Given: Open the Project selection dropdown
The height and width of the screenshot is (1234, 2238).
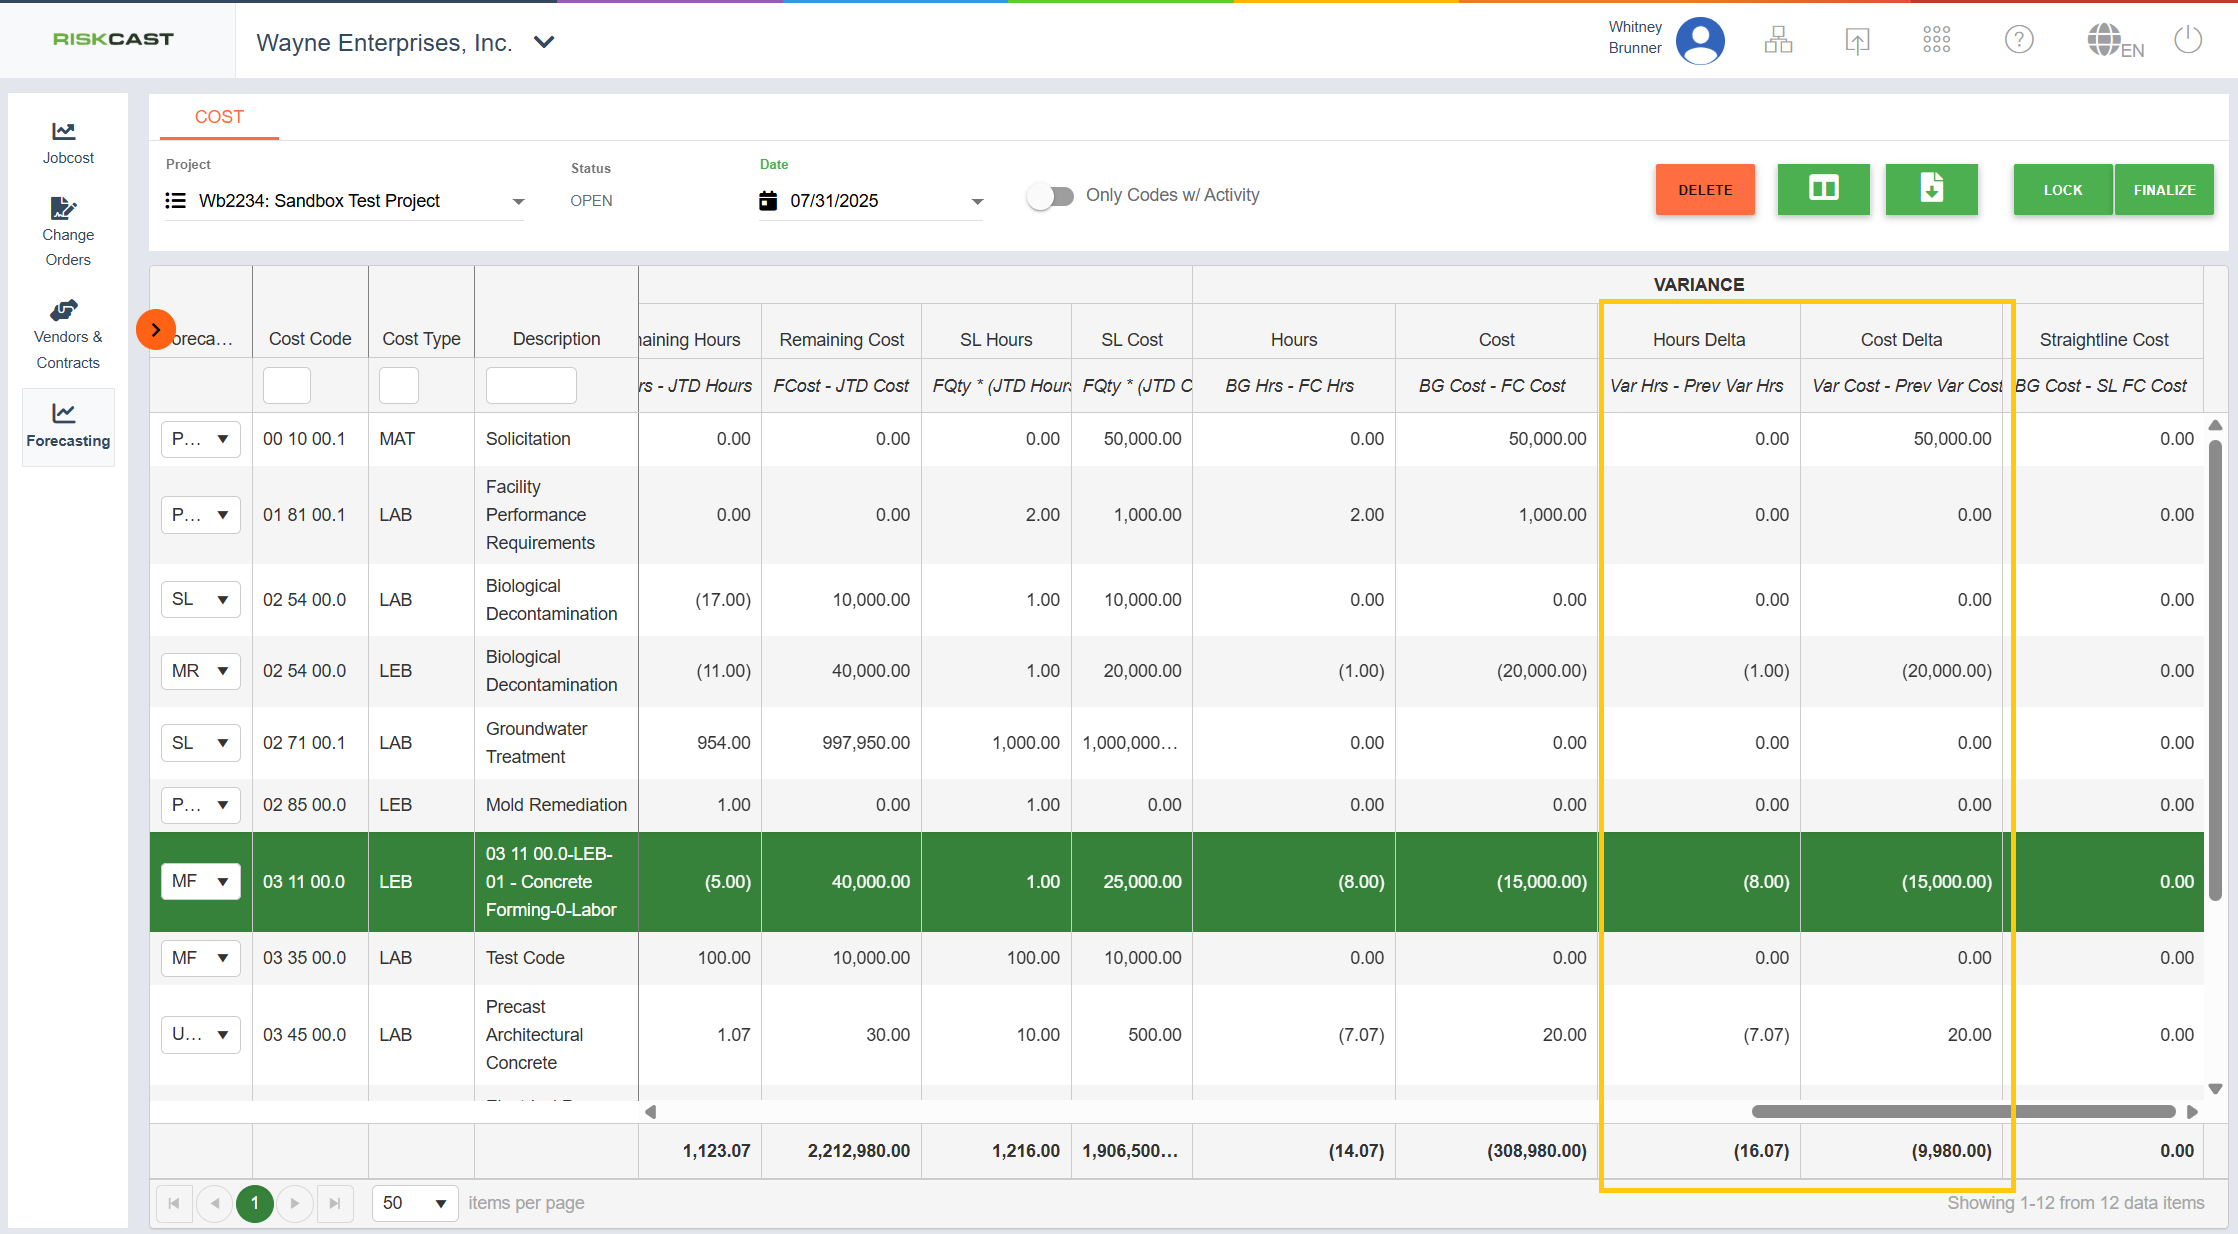Looking at the screenshot, I should (518, 201).
